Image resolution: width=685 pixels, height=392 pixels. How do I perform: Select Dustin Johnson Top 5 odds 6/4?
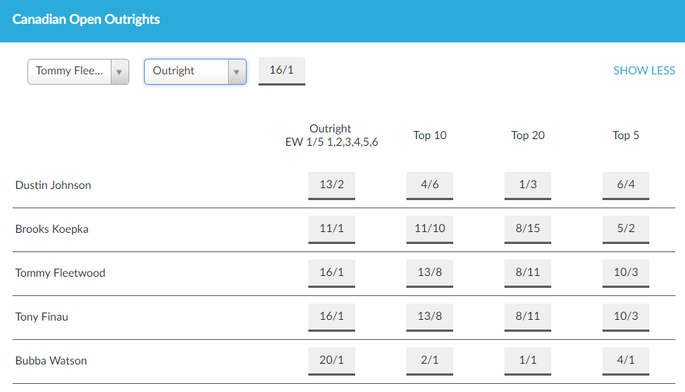pyautogui.click(x=626, y=185)
